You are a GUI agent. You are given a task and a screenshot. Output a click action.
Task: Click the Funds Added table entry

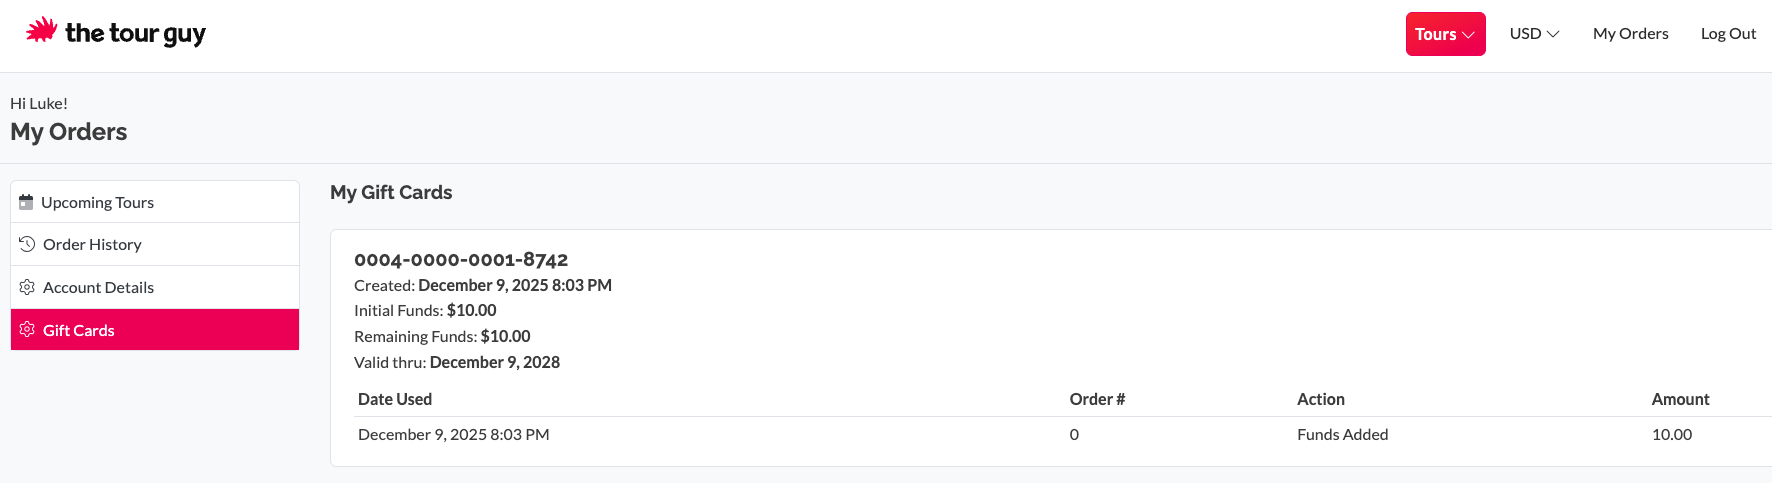click(1342, 434)
